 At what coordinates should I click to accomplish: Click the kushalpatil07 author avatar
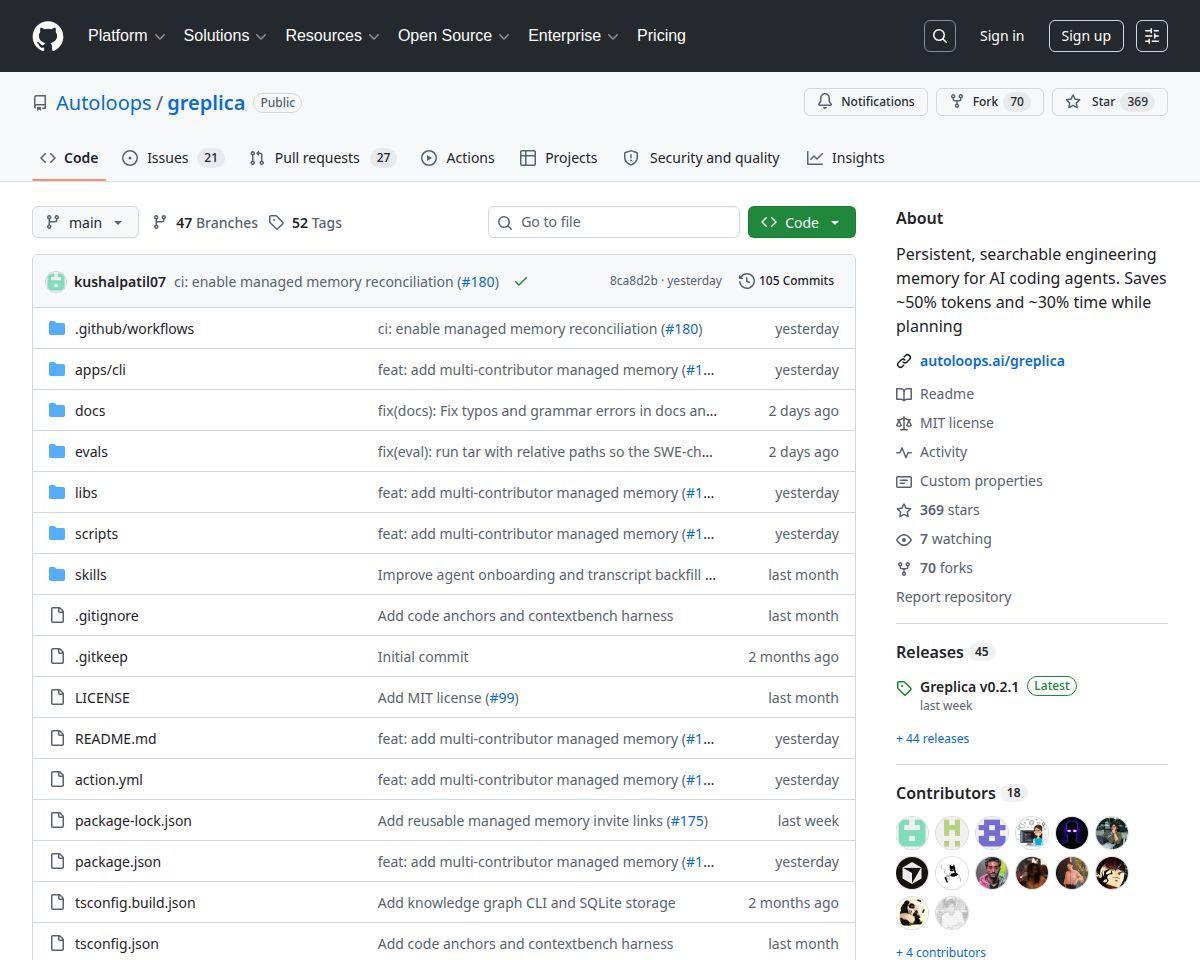(x=56, y=282)
